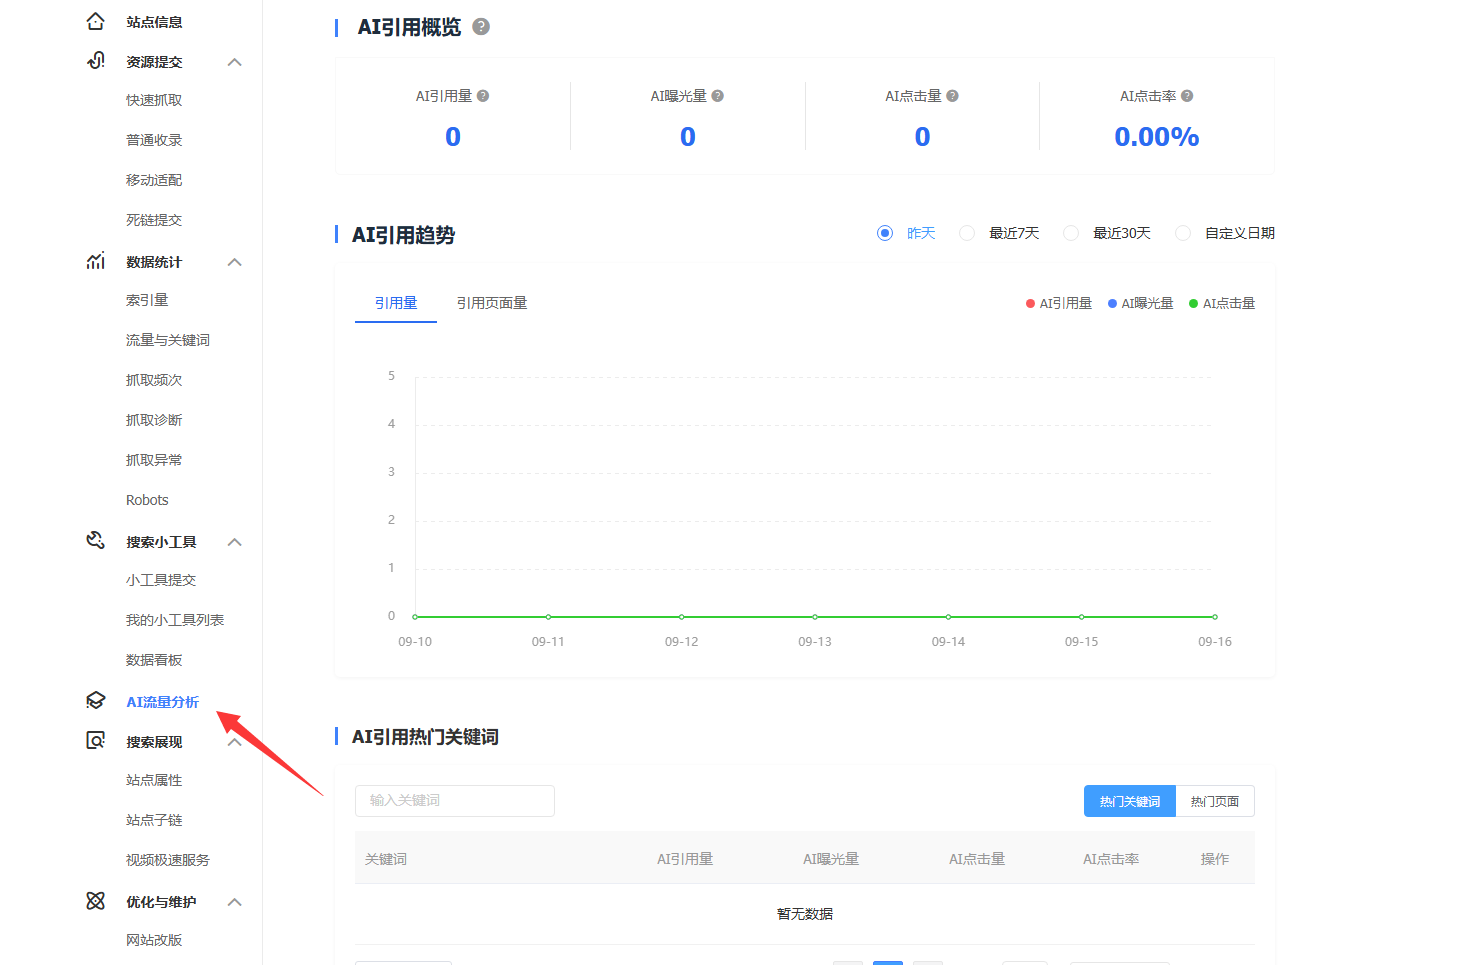Click the 资源提交 section icon

coord(96,61)
